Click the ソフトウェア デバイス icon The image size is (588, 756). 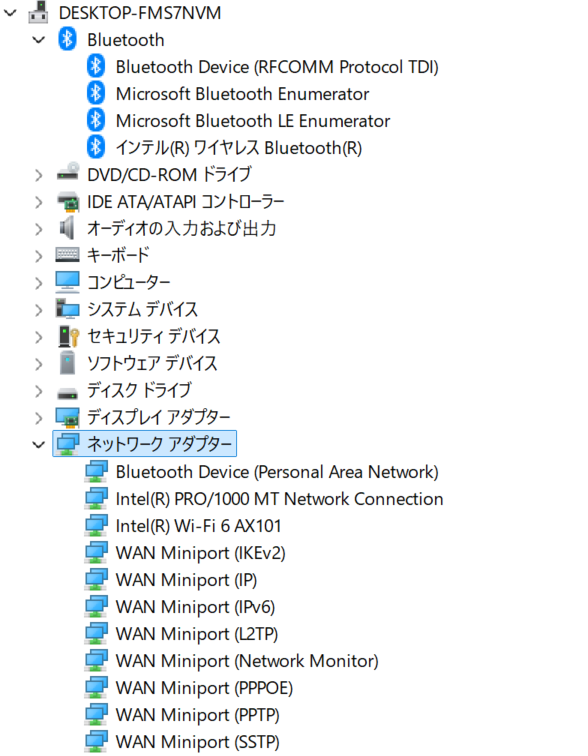(67, 363)
